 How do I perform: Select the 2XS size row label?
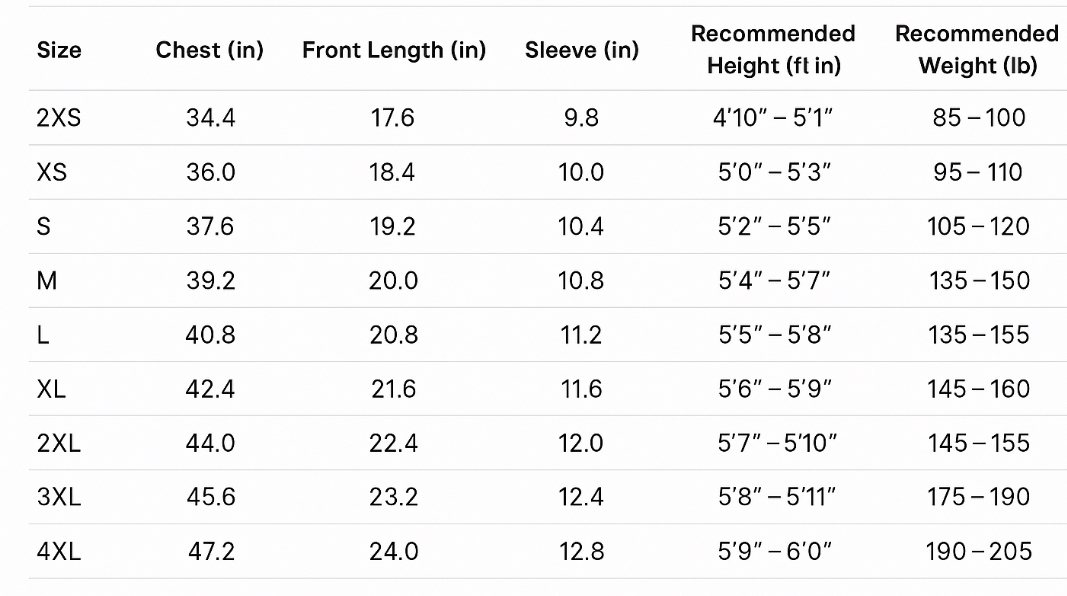58,118
